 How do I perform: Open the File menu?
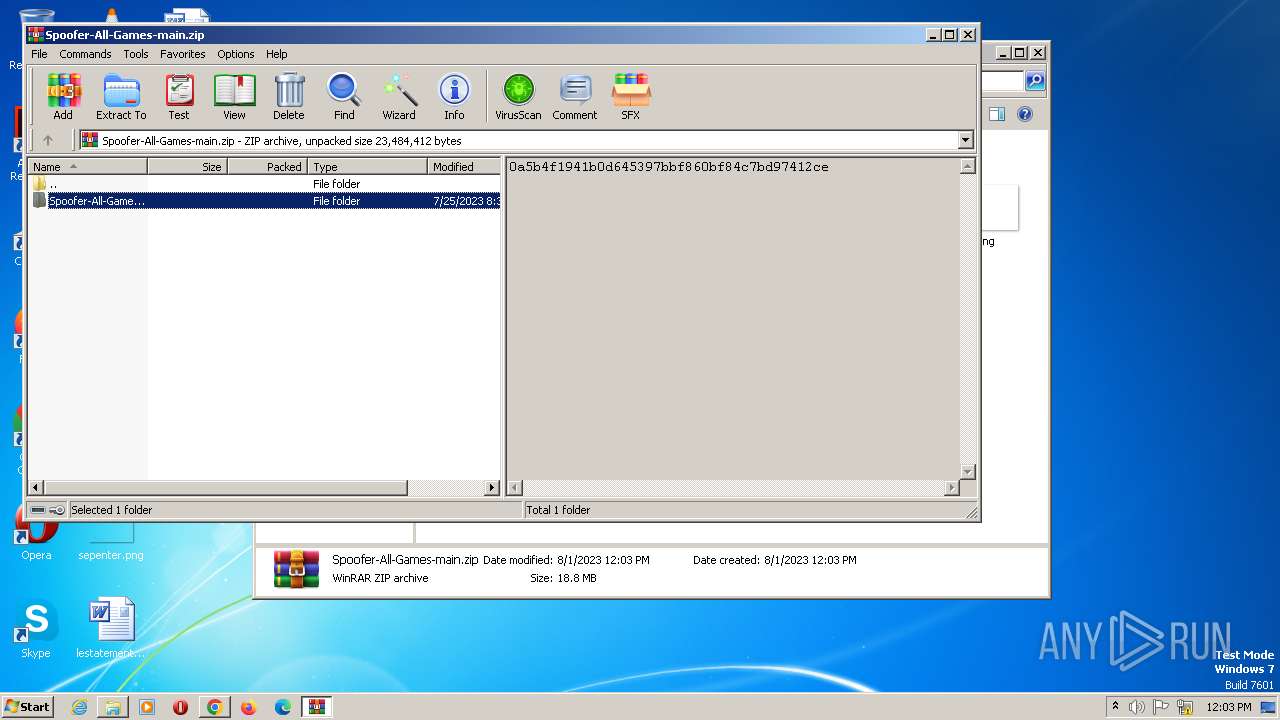point(39,54)
